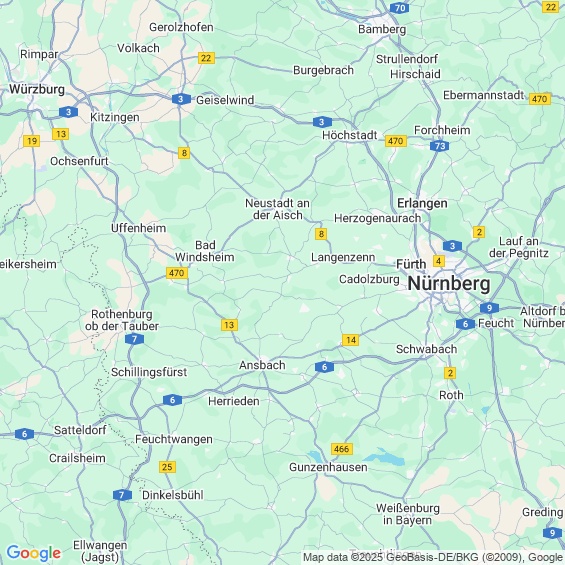This screenshot has height=565, width=565.
Task: Select the Würzburg city label
Action: click(37, 89)
